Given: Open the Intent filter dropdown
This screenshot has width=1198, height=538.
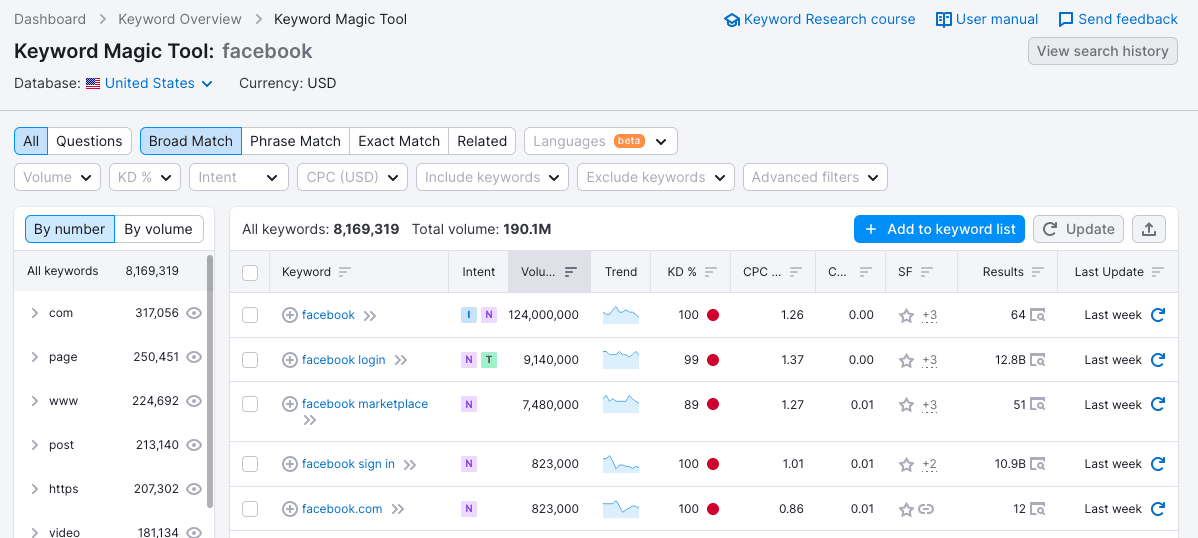Looking at the screenshot, I should pyautogui.click(x=239, y=177).
